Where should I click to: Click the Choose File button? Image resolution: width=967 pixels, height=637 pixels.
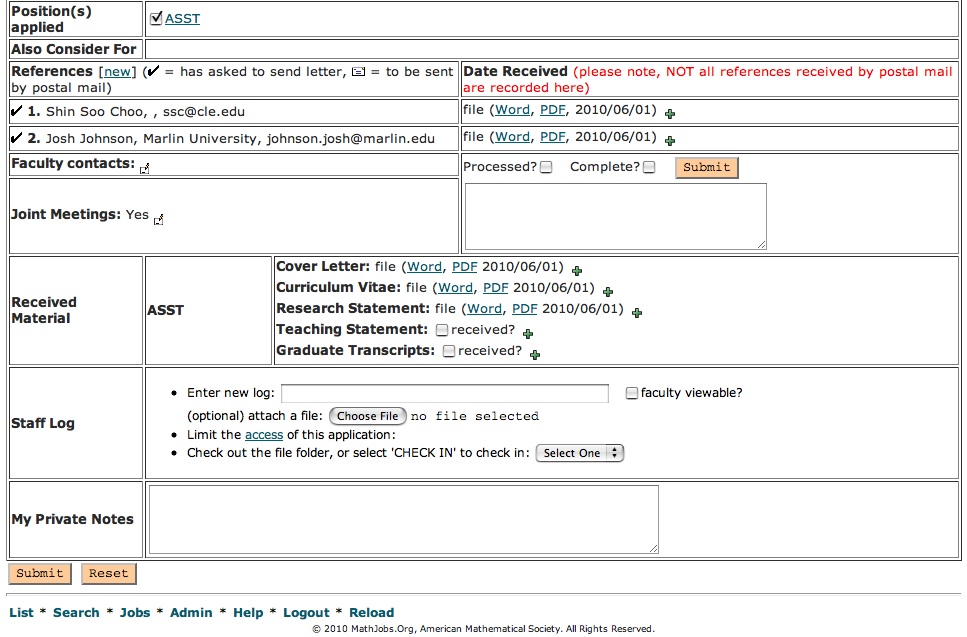tap(367, 416)
